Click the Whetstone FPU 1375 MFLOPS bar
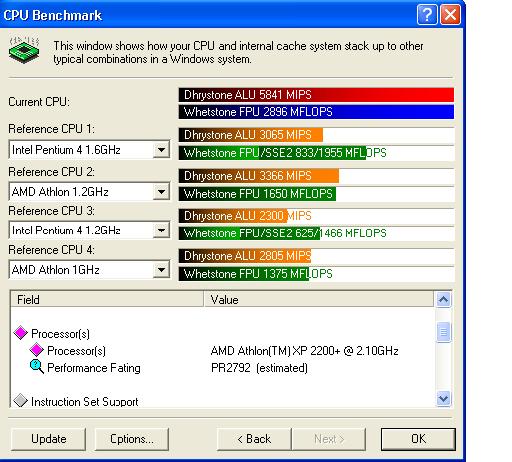Screen dimensions: 512x462 [x=316, y=274]
